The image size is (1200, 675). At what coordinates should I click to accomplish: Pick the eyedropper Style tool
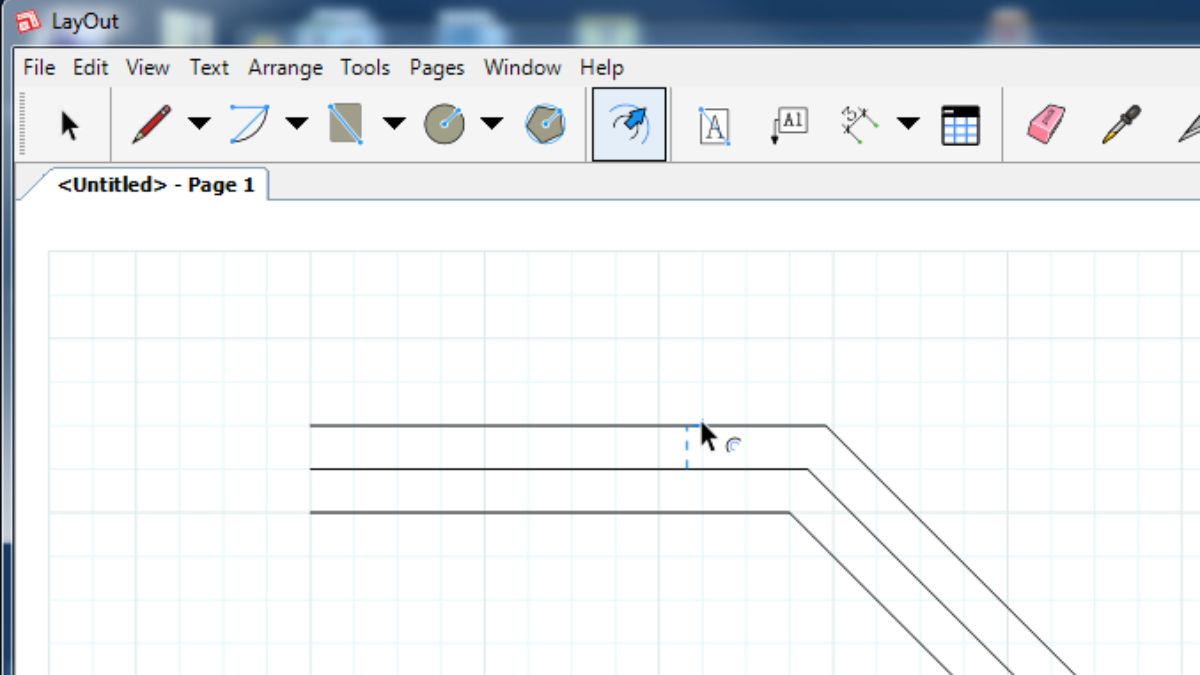[1121, 125]
